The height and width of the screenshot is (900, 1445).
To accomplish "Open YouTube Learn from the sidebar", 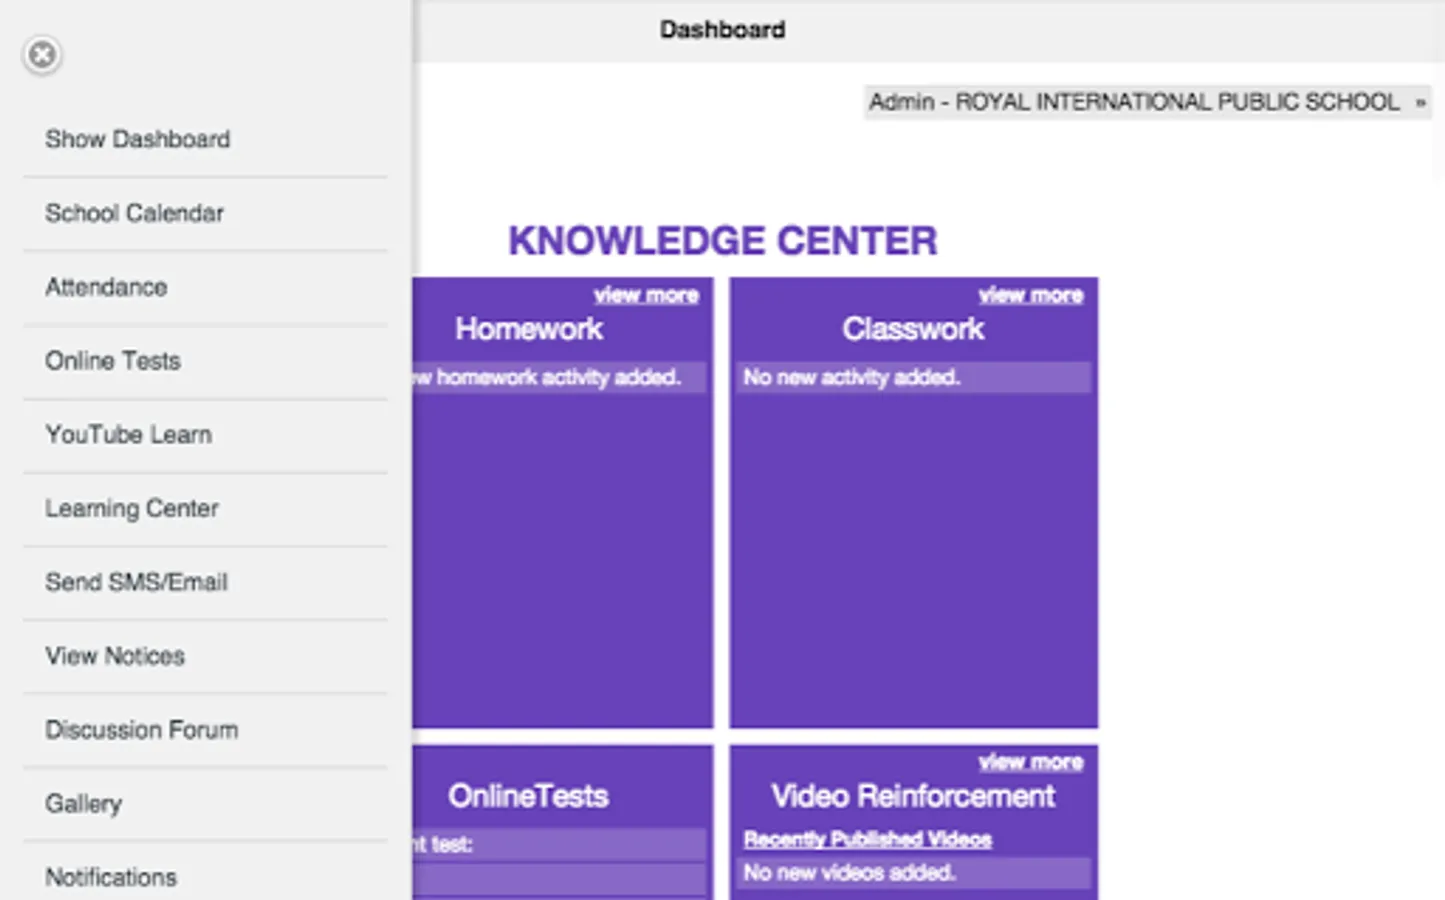I will click(128, 435).
